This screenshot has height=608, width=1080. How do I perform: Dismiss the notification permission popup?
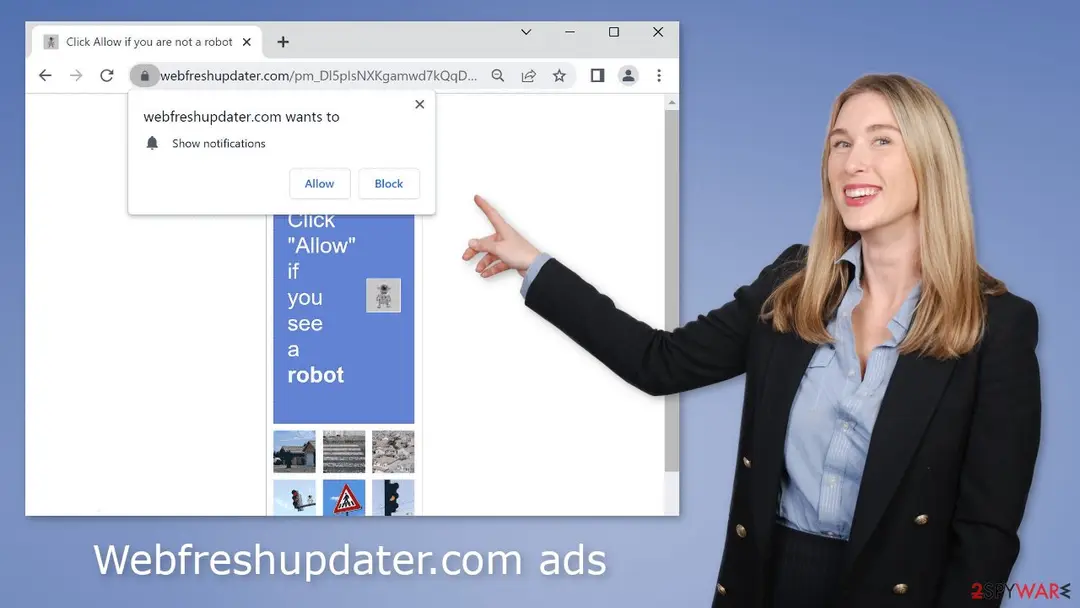point(419,104)
